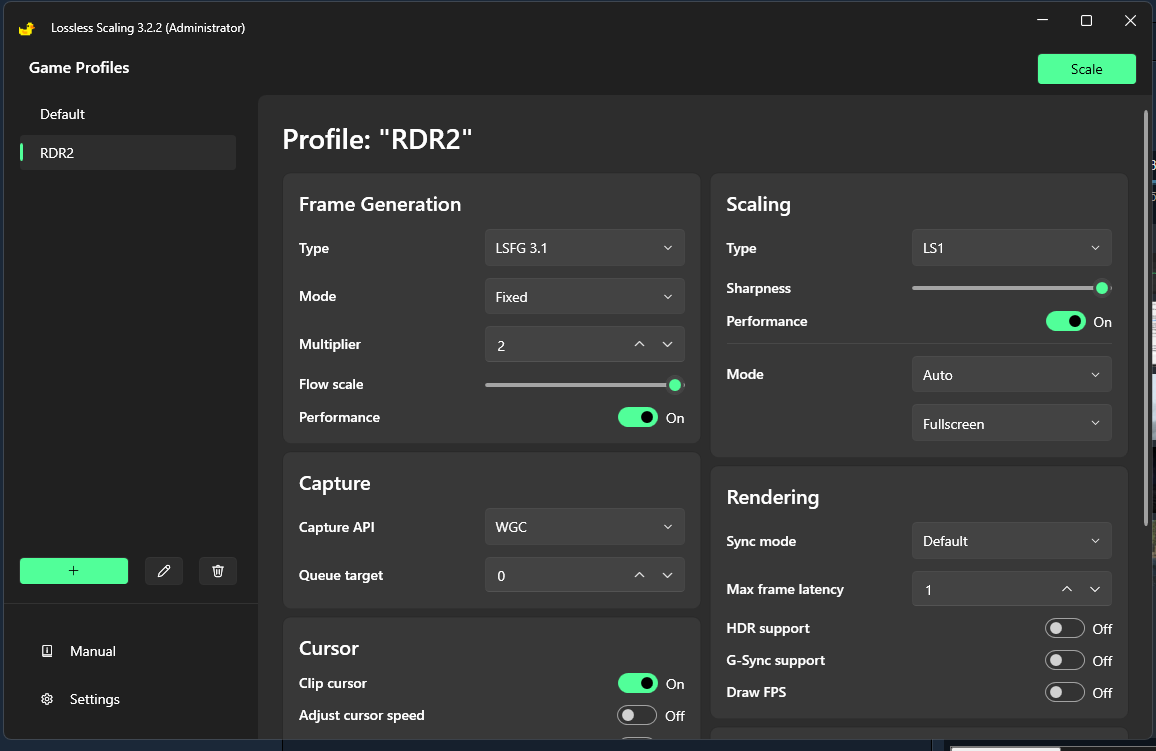The height and width of the screenshot is (751, 1156).
Task: Click the vertical scrollbar on the right
Action: point(1146,316)
